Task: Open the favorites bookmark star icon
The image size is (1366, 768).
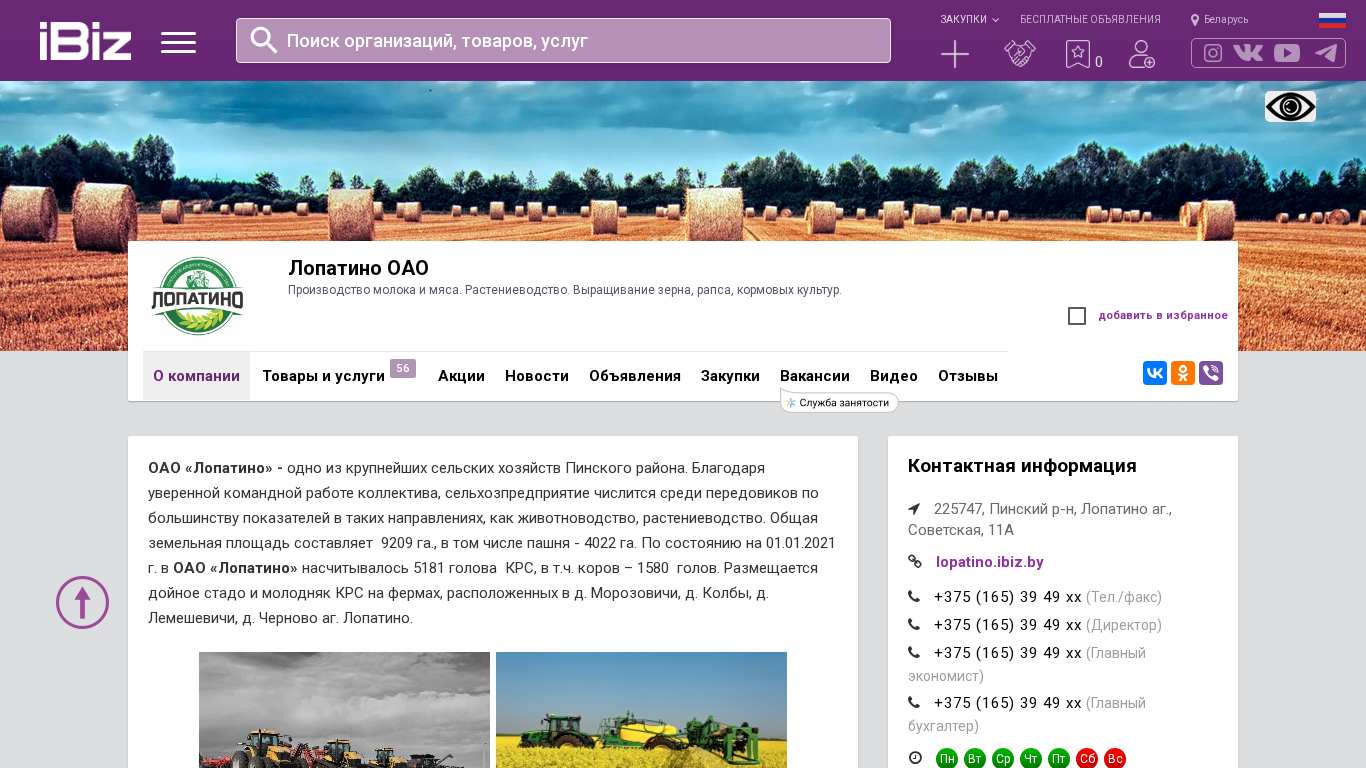Action: pyautogui.click(x=1077, y=54)
